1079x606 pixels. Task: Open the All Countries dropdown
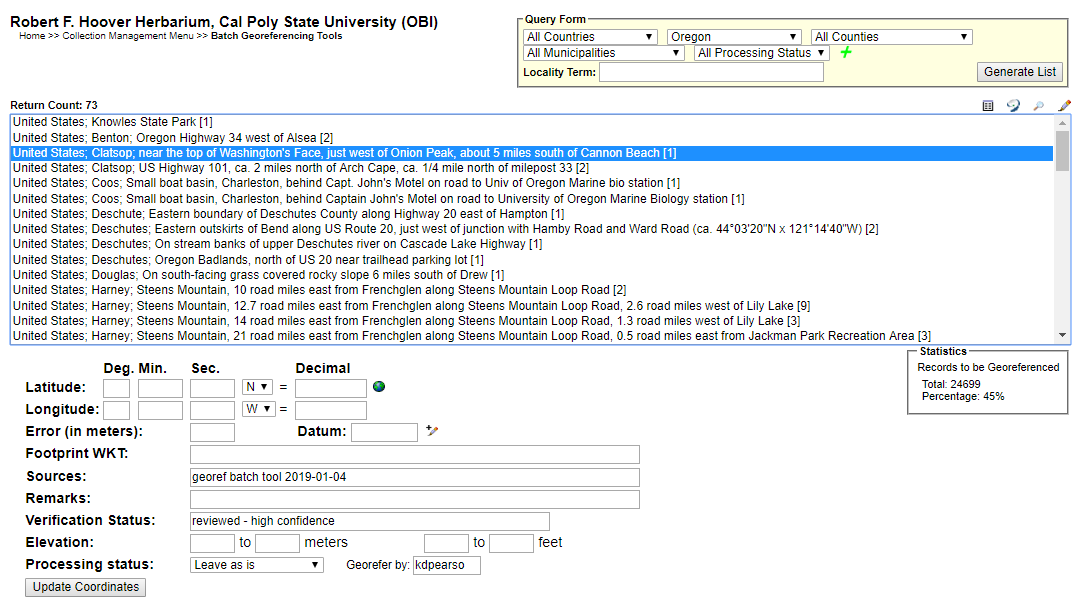tap(590, 37)
